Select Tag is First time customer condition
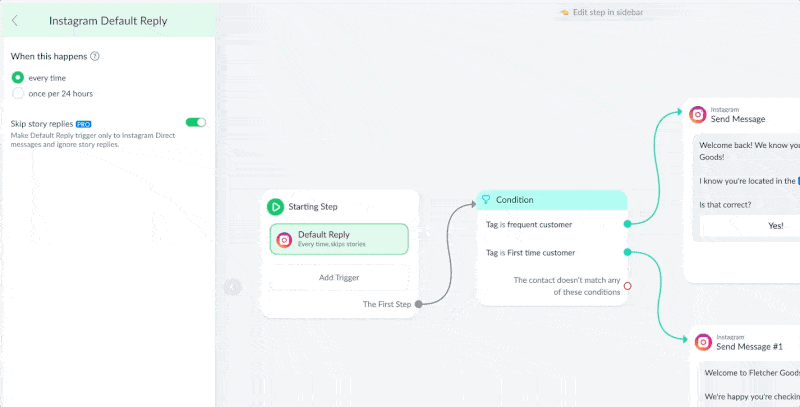800x407 pixels. coord(531,252)
